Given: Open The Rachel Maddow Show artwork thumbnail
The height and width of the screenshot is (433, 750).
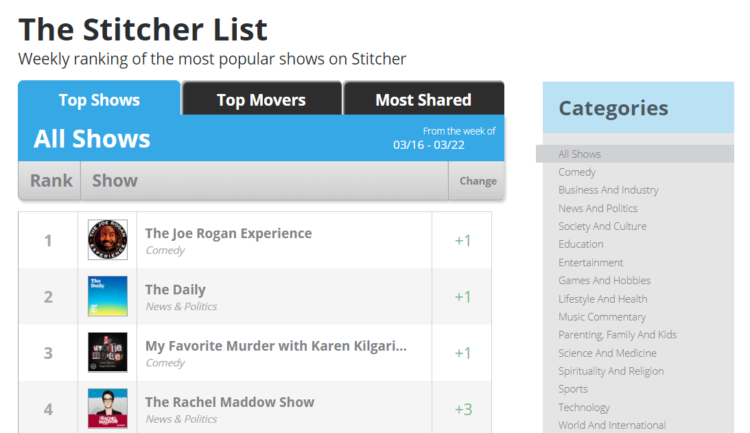Looking at the screenshot, I should [x=108, y=408].
